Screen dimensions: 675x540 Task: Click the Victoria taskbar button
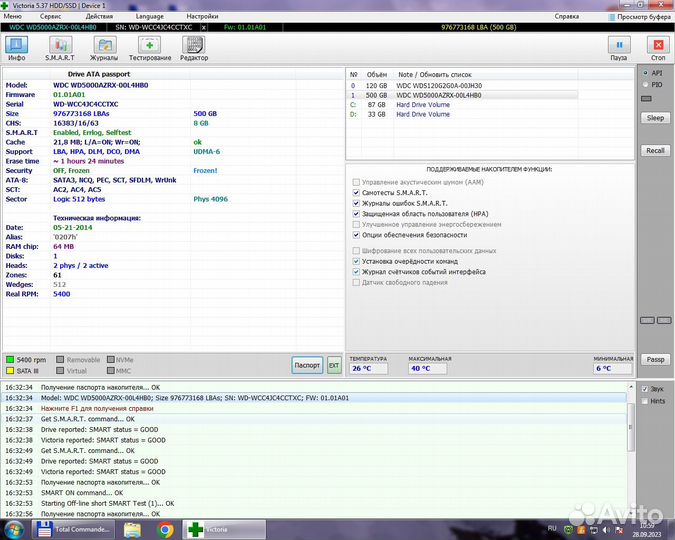pos(224,529)
